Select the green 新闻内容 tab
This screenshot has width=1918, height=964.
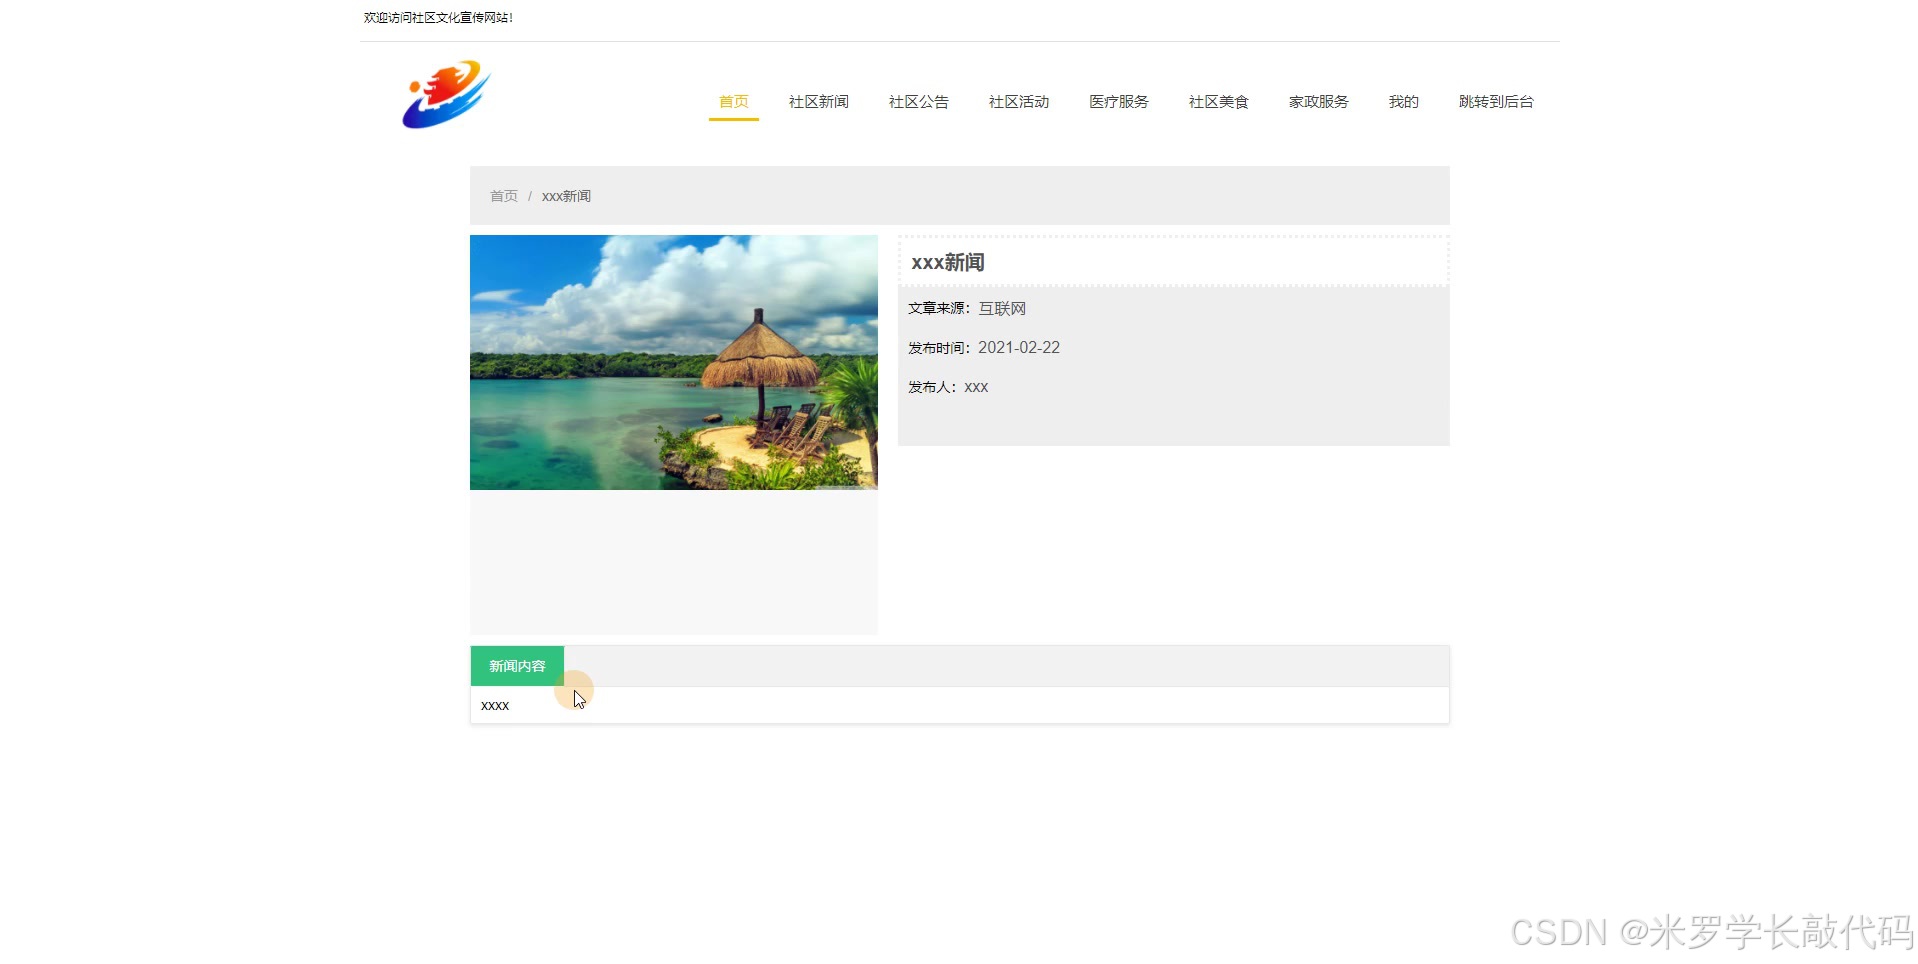[516, 664]
